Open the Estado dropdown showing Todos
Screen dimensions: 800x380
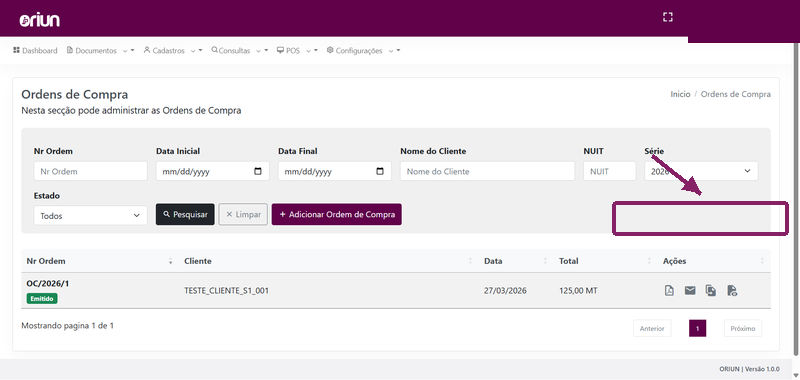pyautogui.click(x=90, y=215)
